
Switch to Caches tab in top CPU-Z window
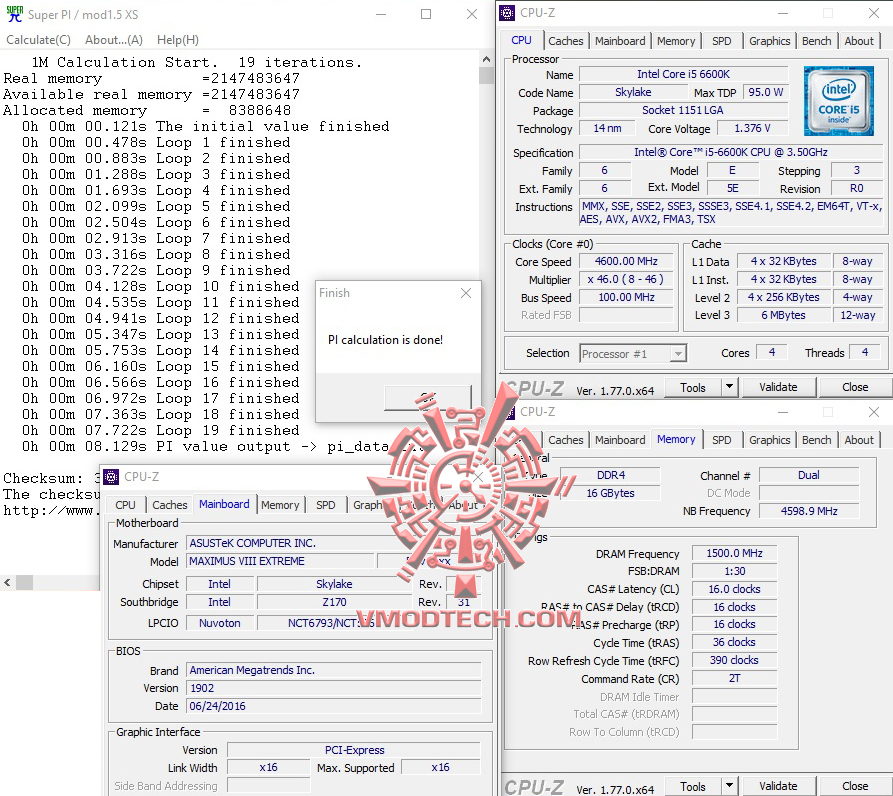pyautogui.click(x=566, y=41)
